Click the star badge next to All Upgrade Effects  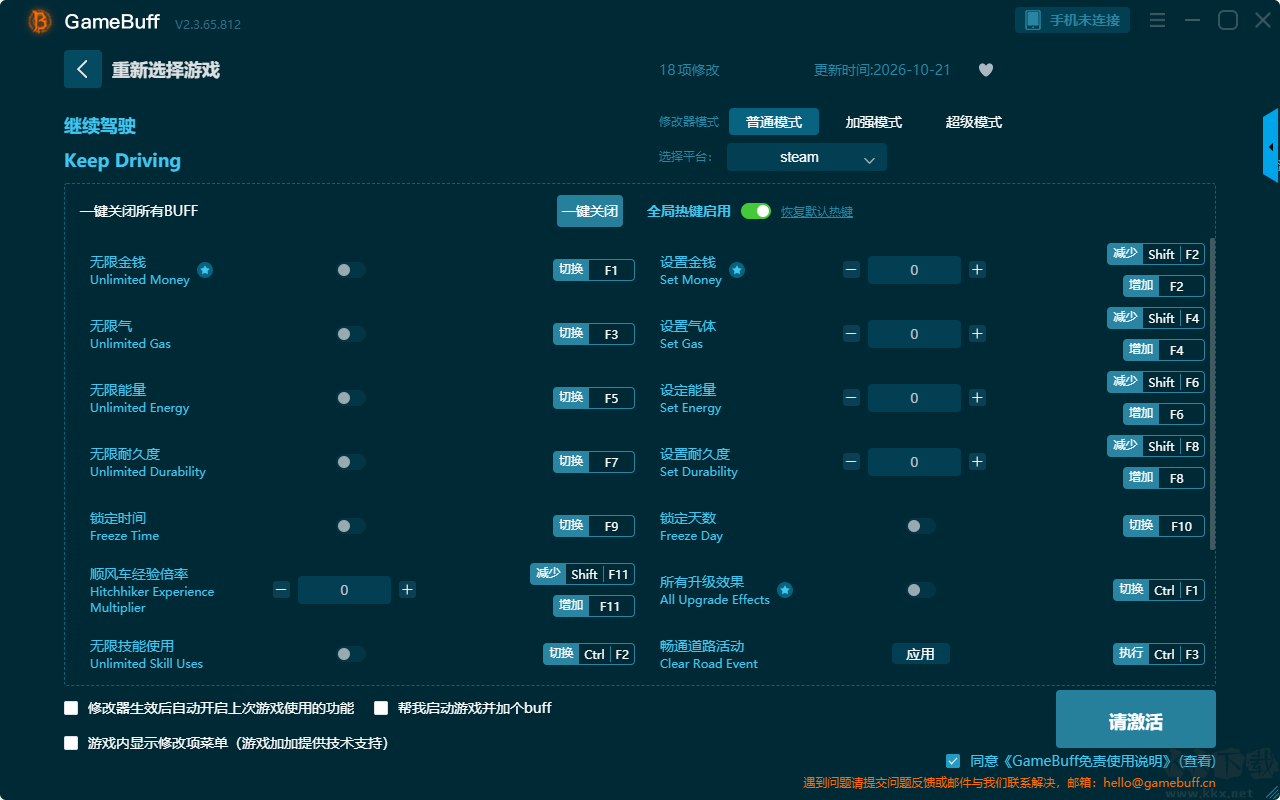[785, 590]
